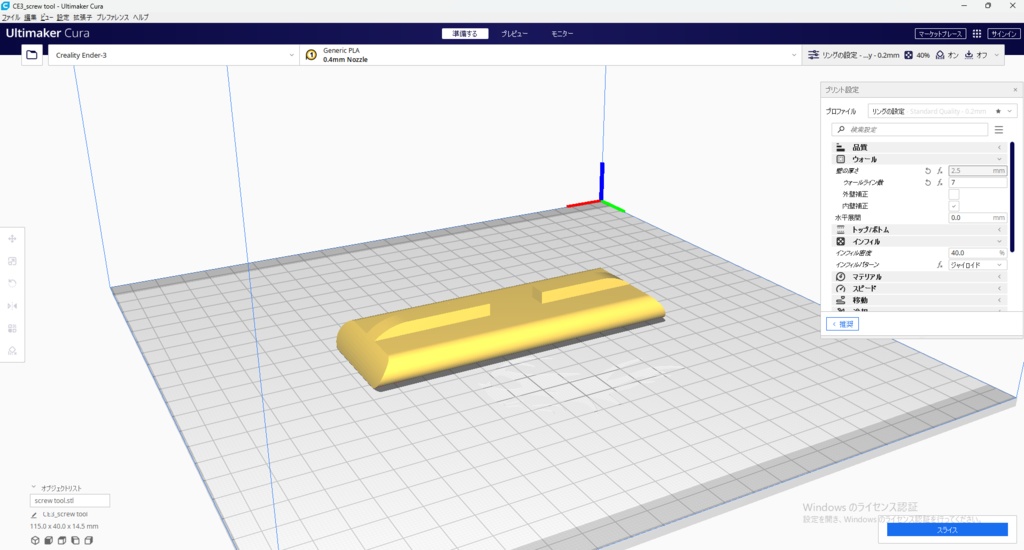
Task: Collapse the ウォール settings category
Action: pyautogui.click(x=919, y=159)
